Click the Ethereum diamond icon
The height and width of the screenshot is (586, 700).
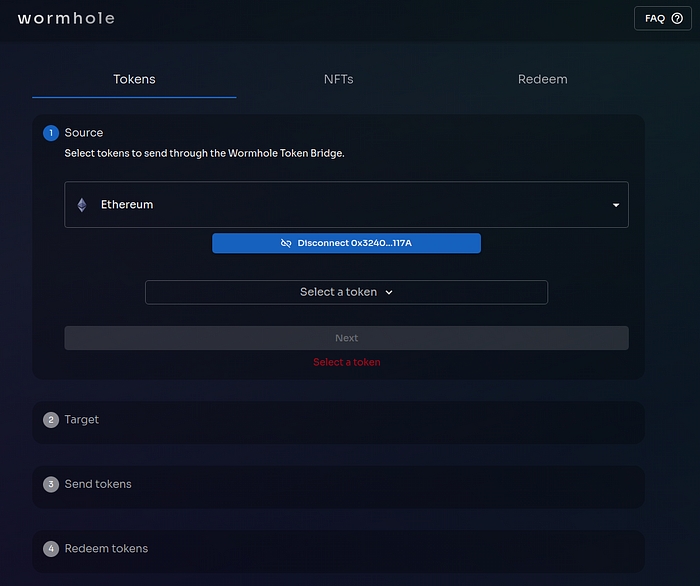point(82,205)
